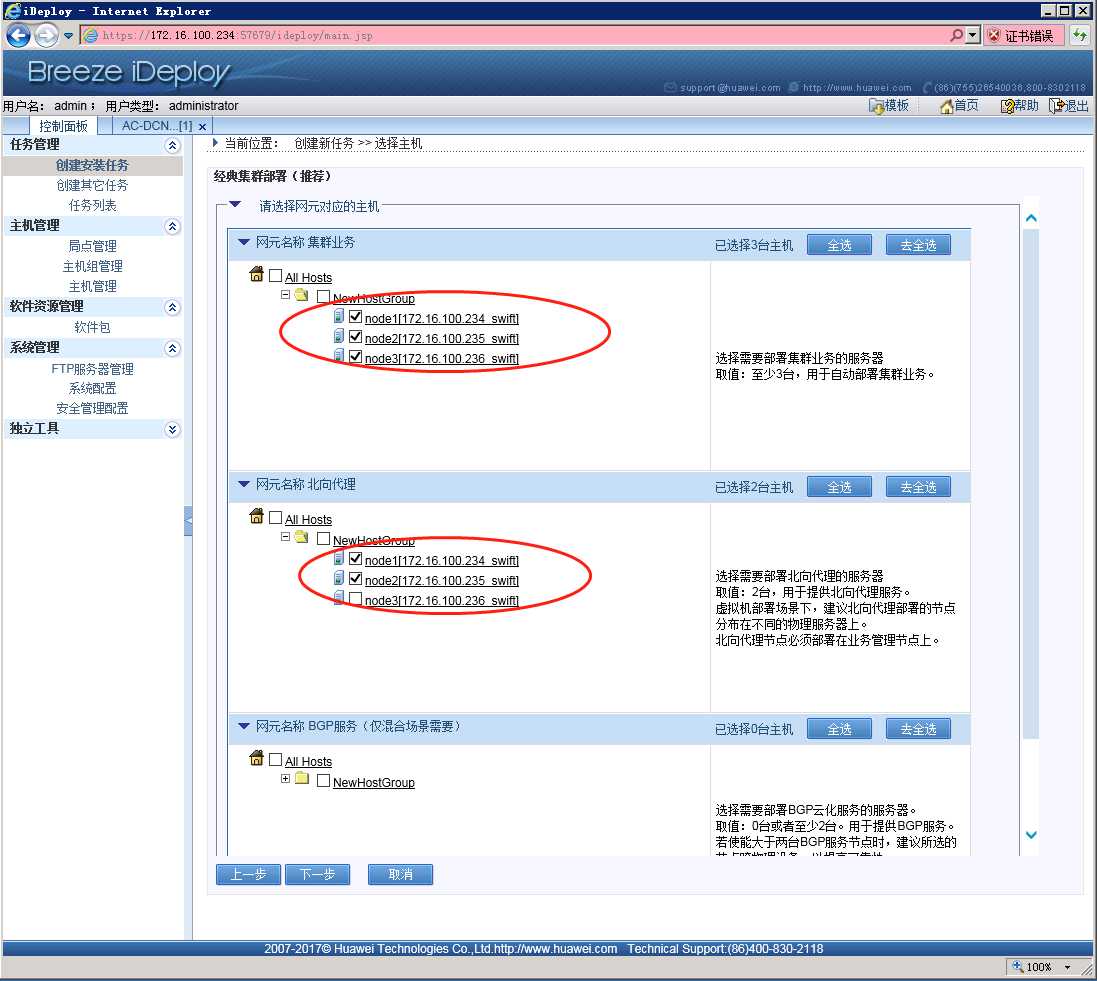Open address bar dropdown arrow
This screenshot has width=1097, height=981.
coord(972,35)
